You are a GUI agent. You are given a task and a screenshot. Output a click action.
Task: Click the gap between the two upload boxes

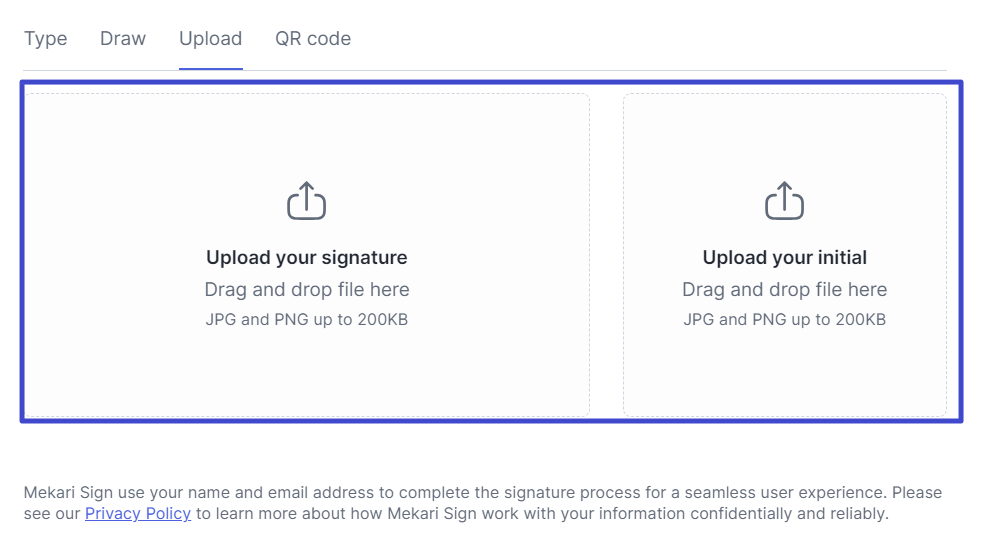point(606,255)
